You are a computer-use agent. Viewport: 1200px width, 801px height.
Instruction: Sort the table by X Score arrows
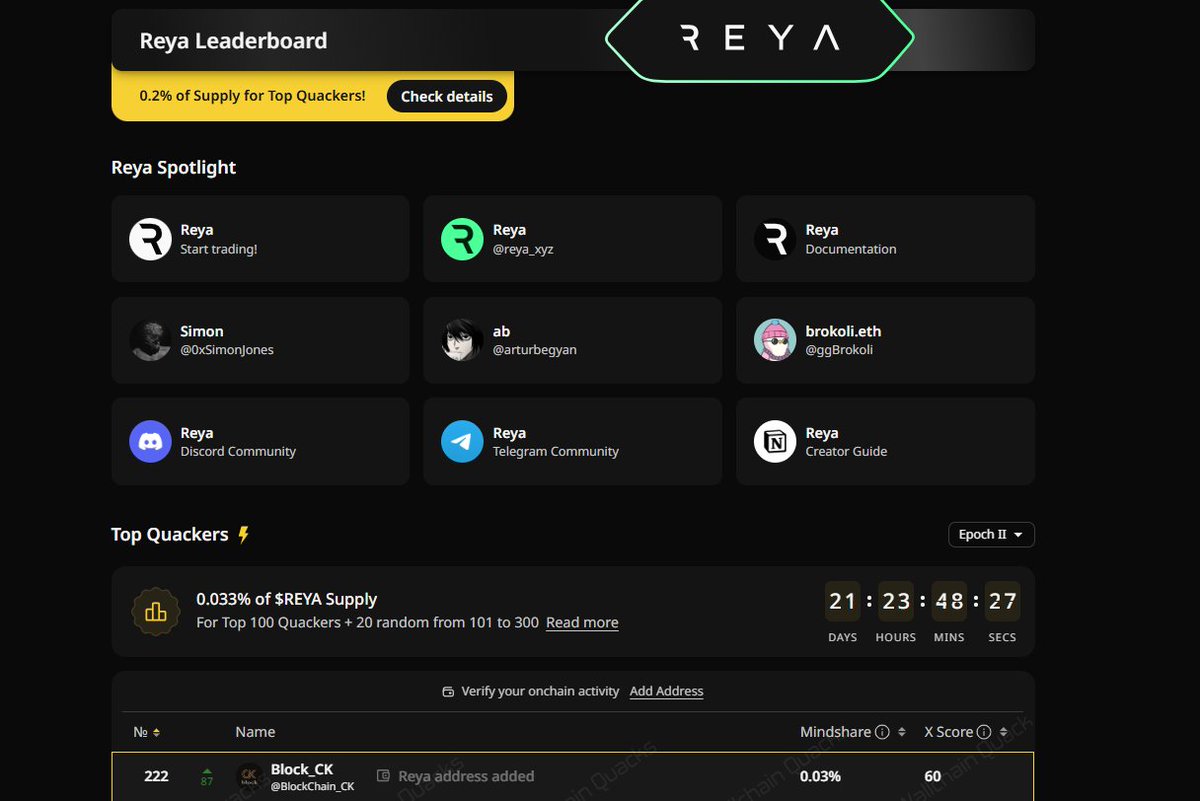[x=1004, y=732]
